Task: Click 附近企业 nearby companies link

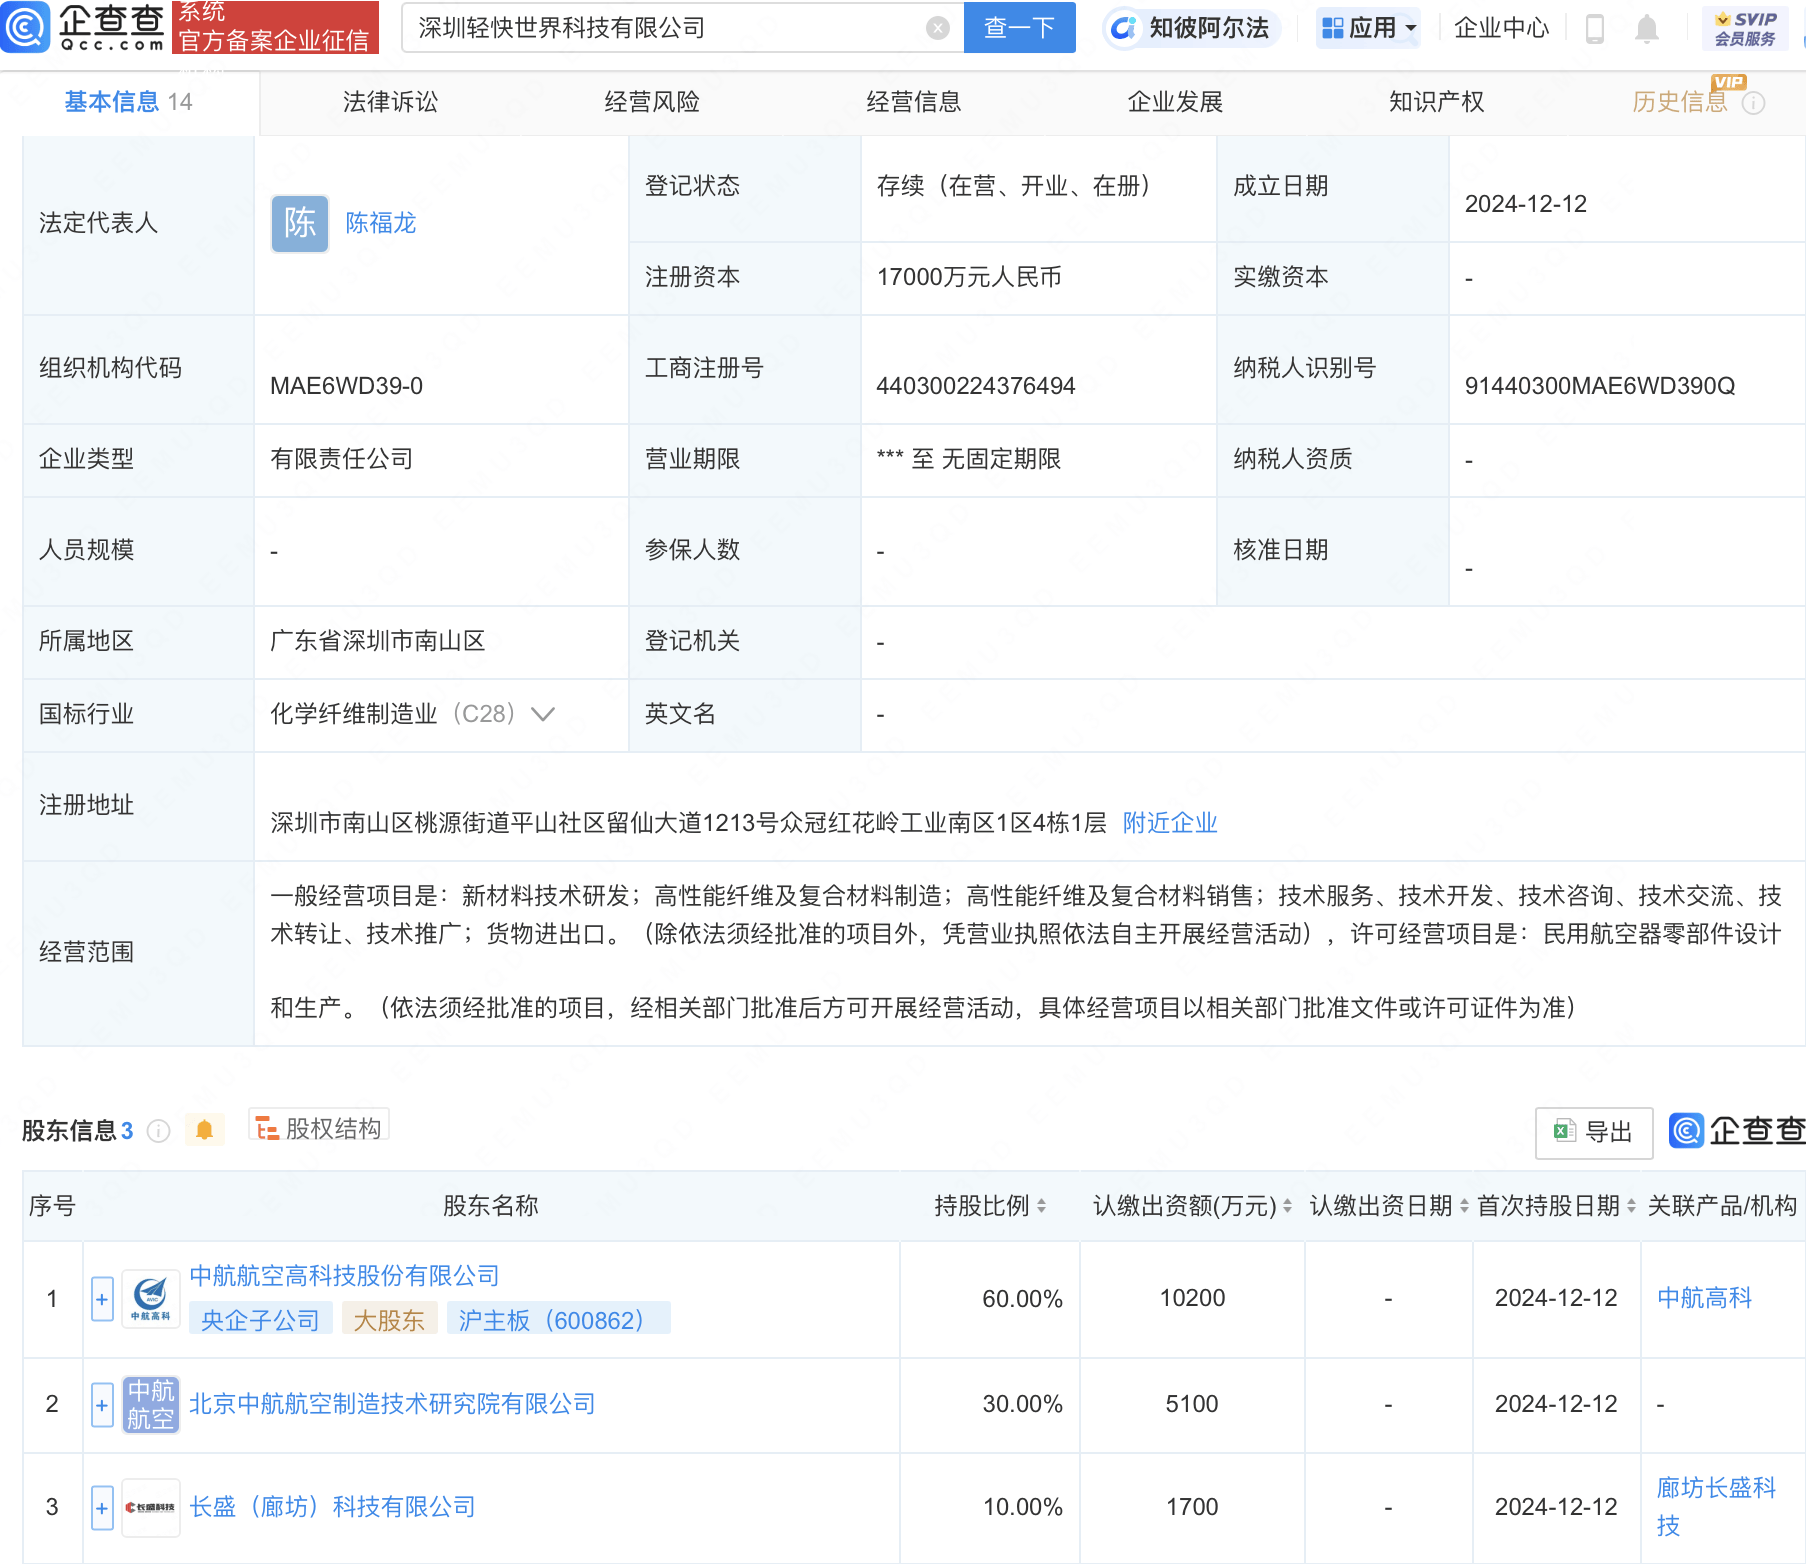Action: (1170, 823)
